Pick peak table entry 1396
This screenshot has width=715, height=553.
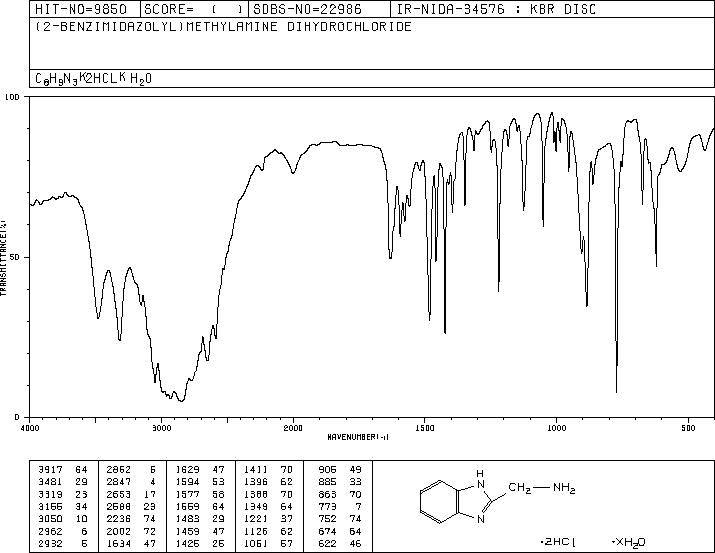click(x=268, y=482)
